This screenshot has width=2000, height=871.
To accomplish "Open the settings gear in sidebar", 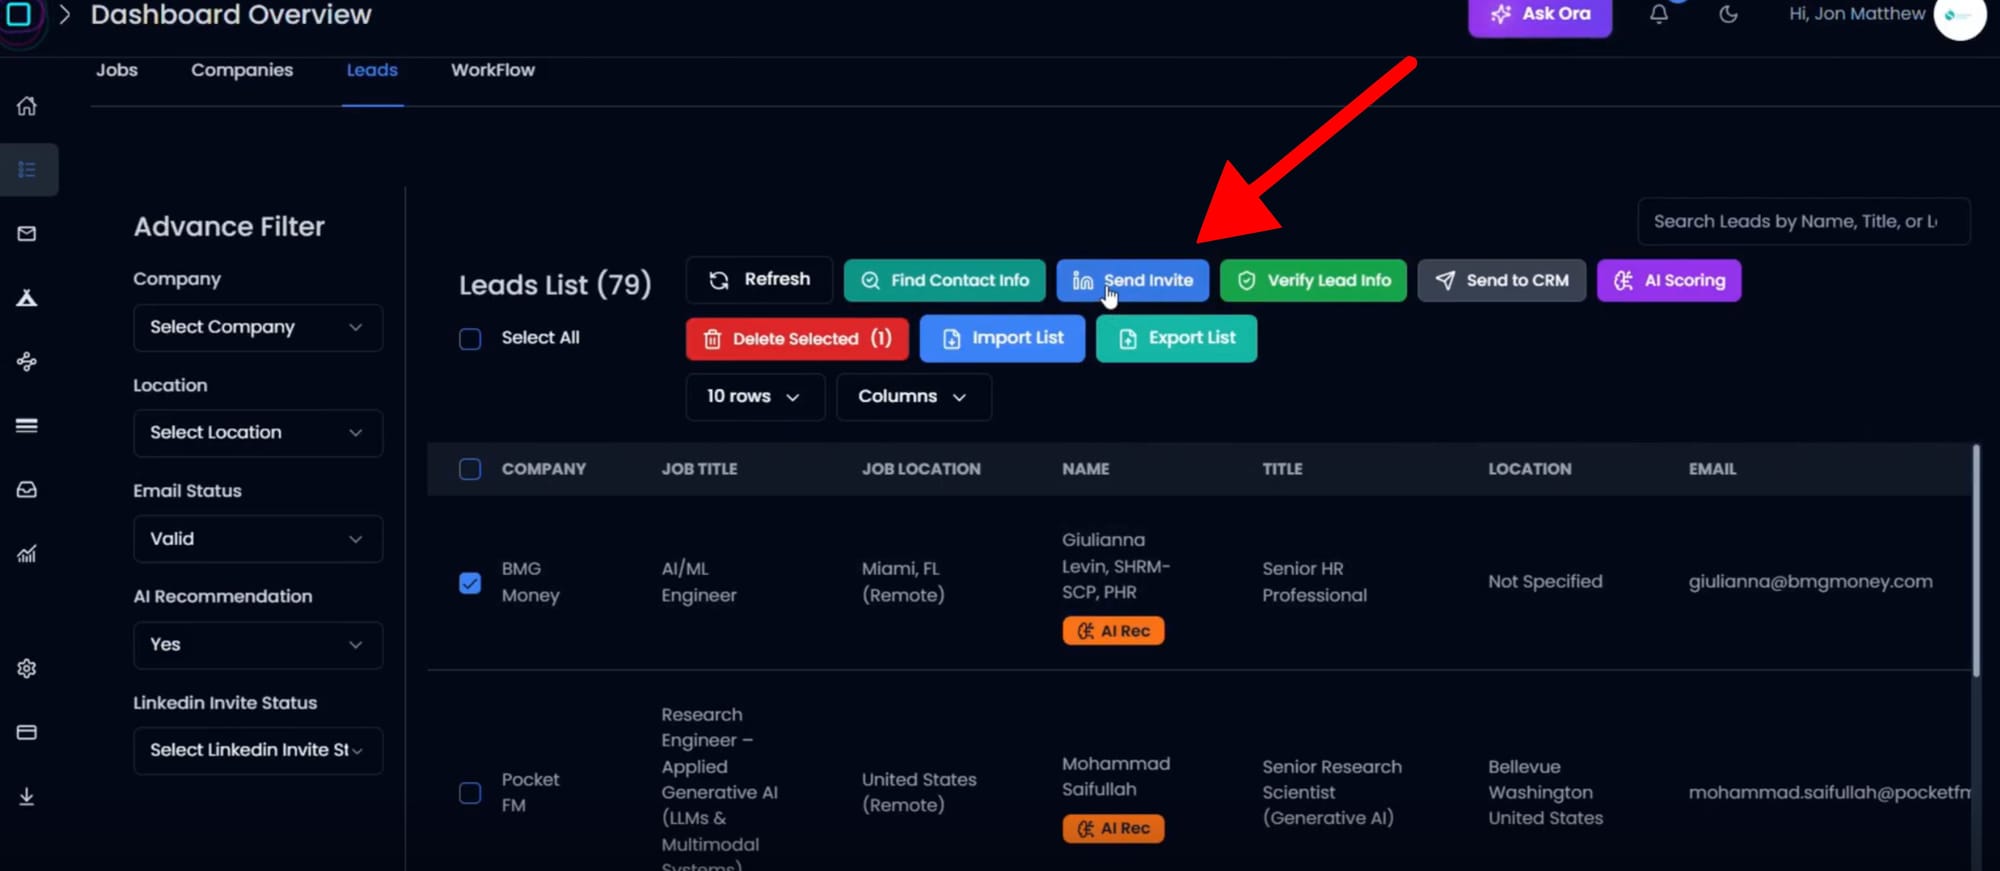I will click(x=27, y=668).
